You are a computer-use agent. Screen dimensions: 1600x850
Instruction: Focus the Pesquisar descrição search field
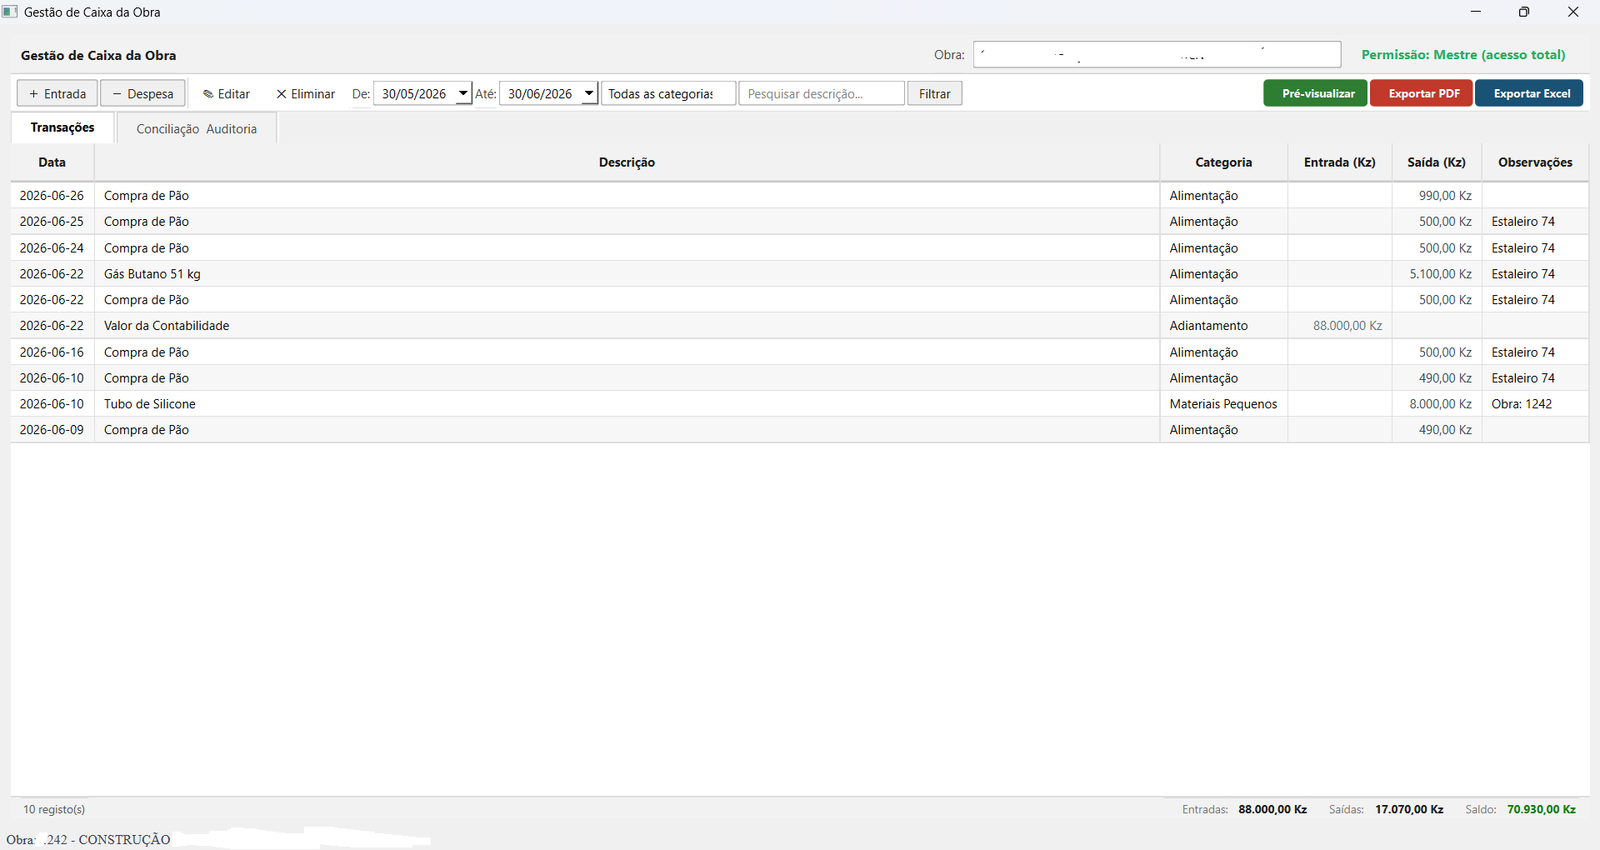821,94
